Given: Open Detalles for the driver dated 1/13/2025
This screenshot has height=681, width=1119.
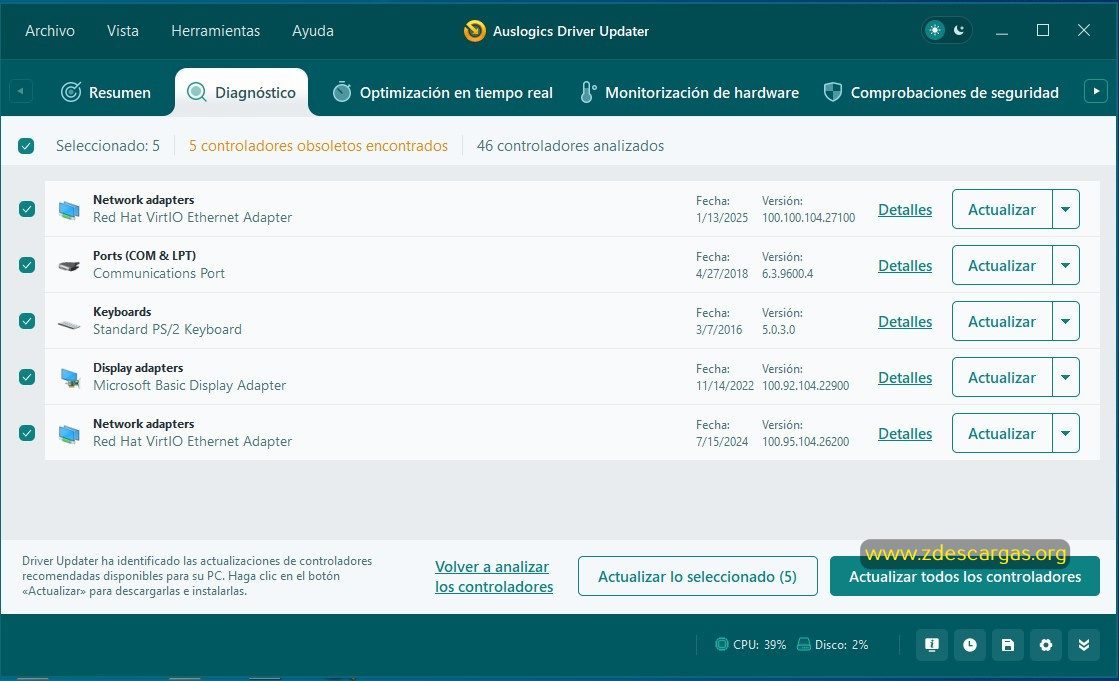Looking at the screenshot, I should coord(905,210).
